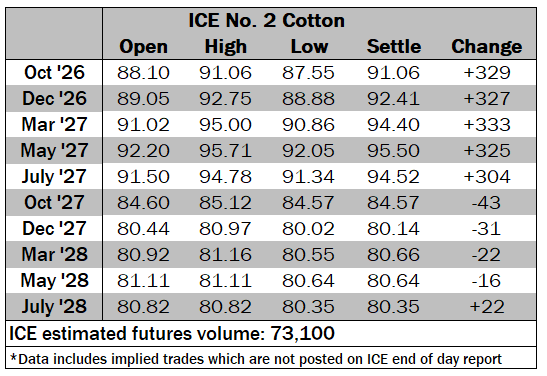
Task: Click the July '27 row label
Action: pyautogui.click(x=54, y=177)
